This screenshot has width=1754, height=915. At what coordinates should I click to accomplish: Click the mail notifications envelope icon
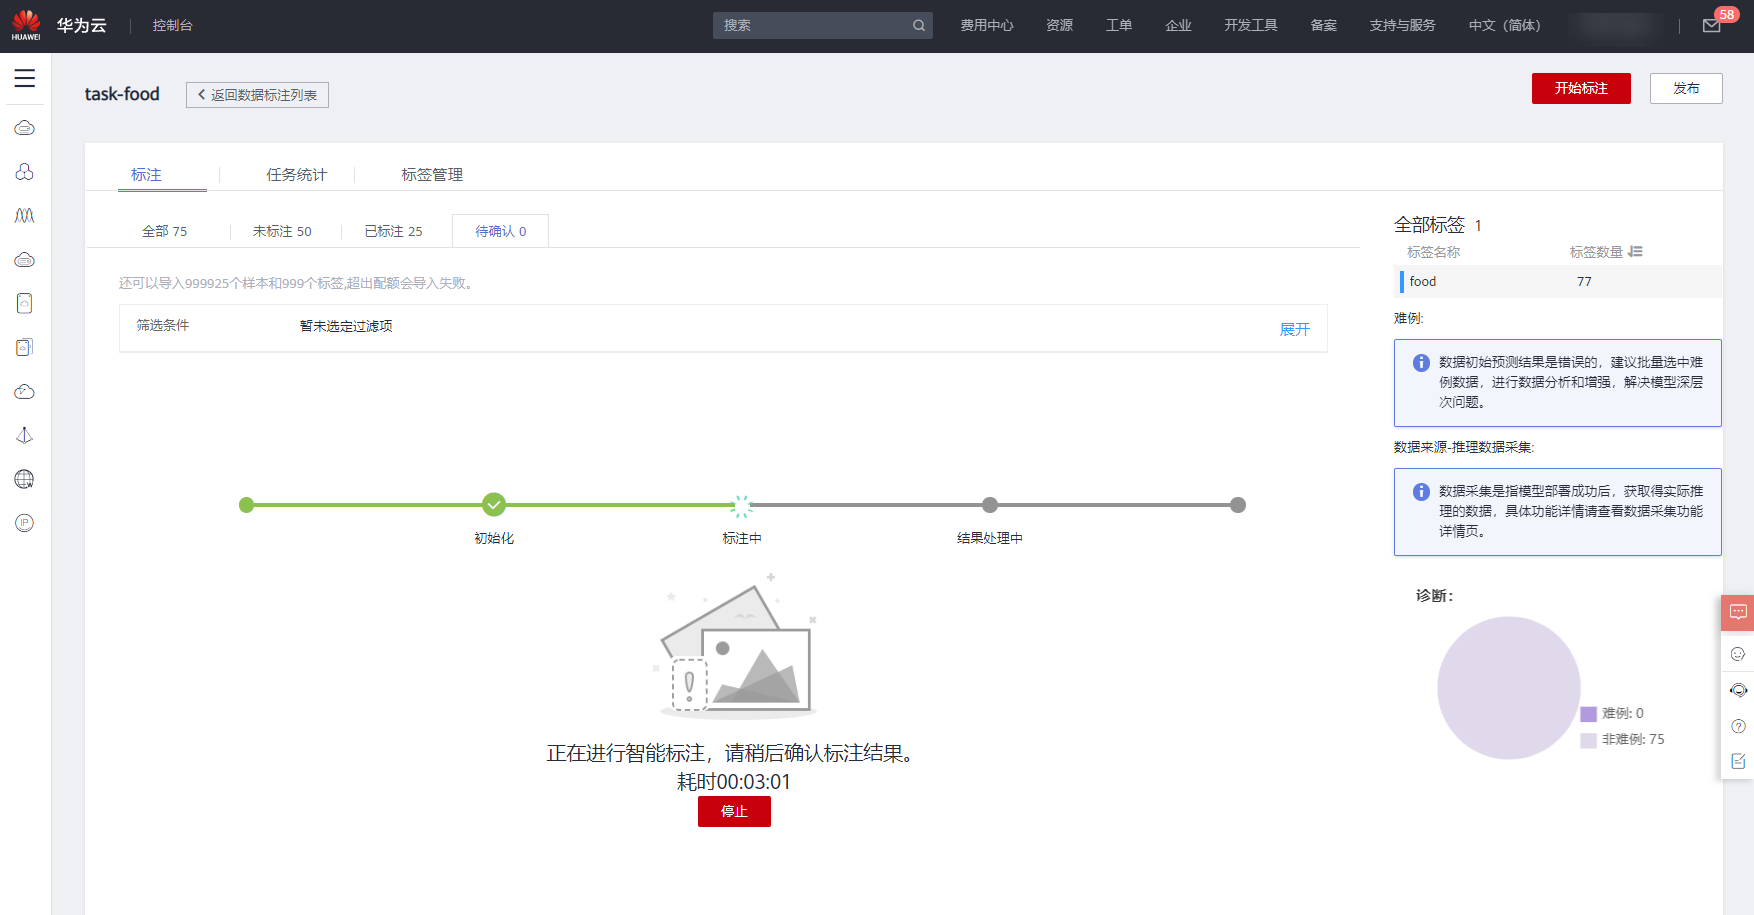coord(1711,26)
